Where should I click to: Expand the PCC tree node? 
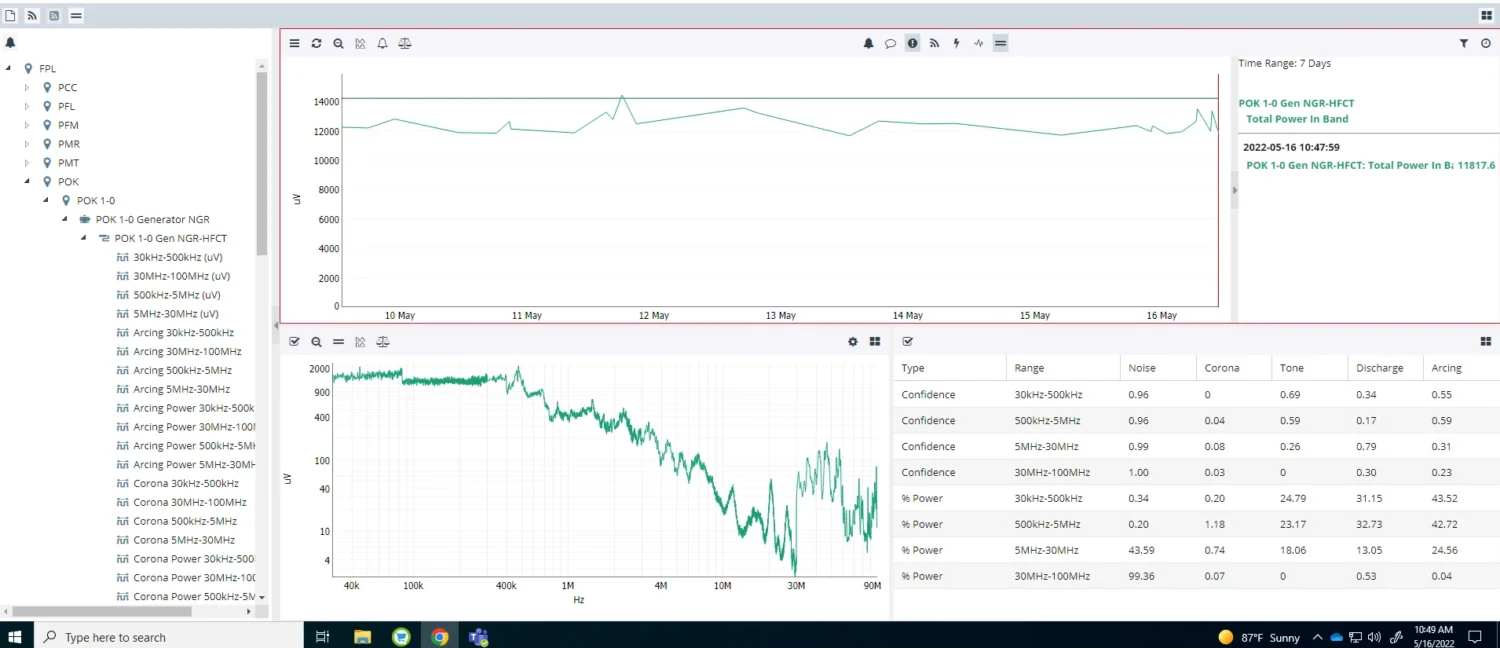click(x=28, y=88)
